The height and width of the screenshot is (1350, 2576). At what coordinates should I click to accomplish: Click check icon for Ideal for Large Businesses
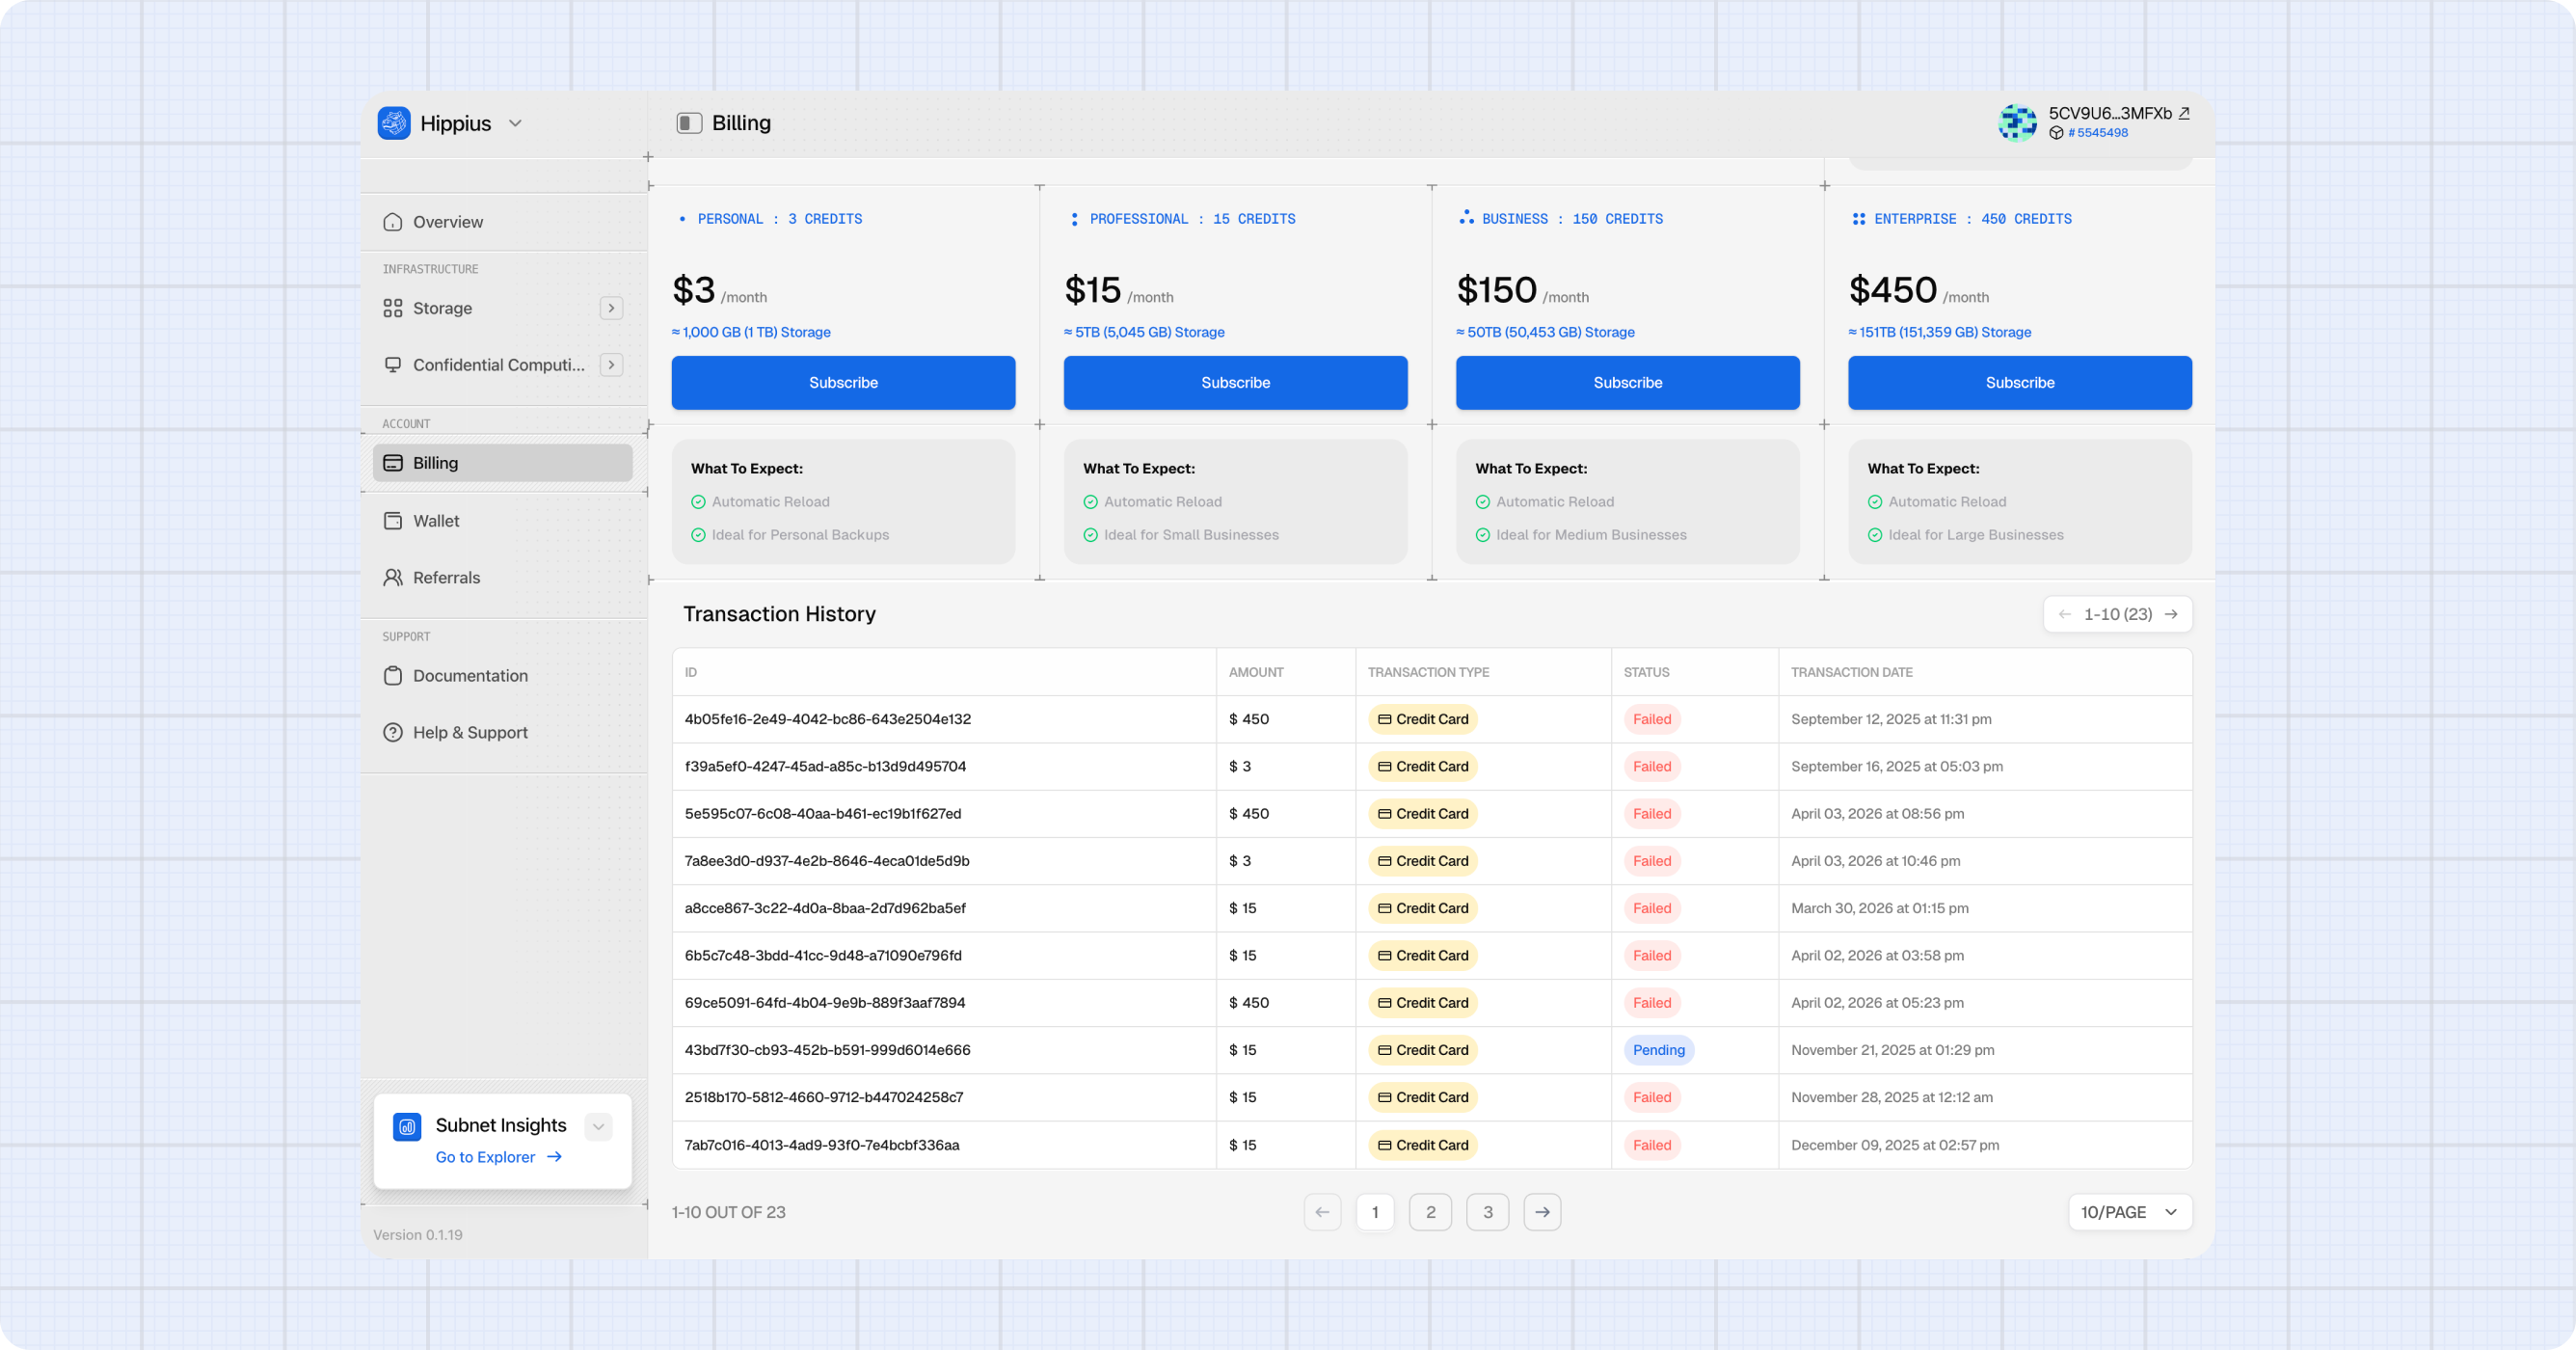[1874, 536]
